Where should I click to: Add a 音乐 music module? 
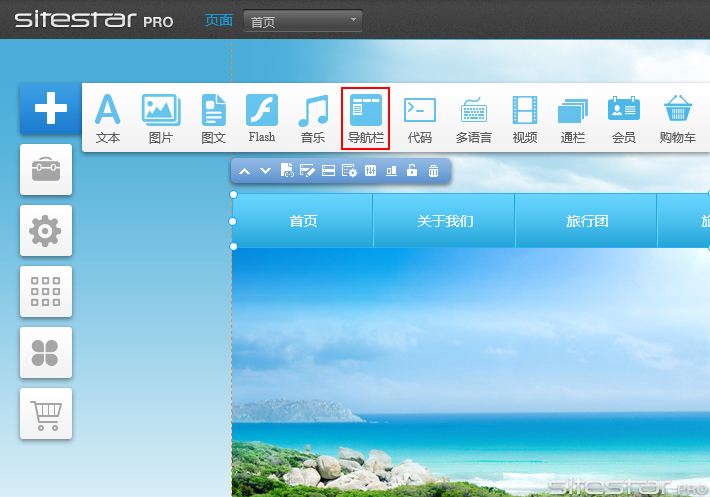point(313,118)
